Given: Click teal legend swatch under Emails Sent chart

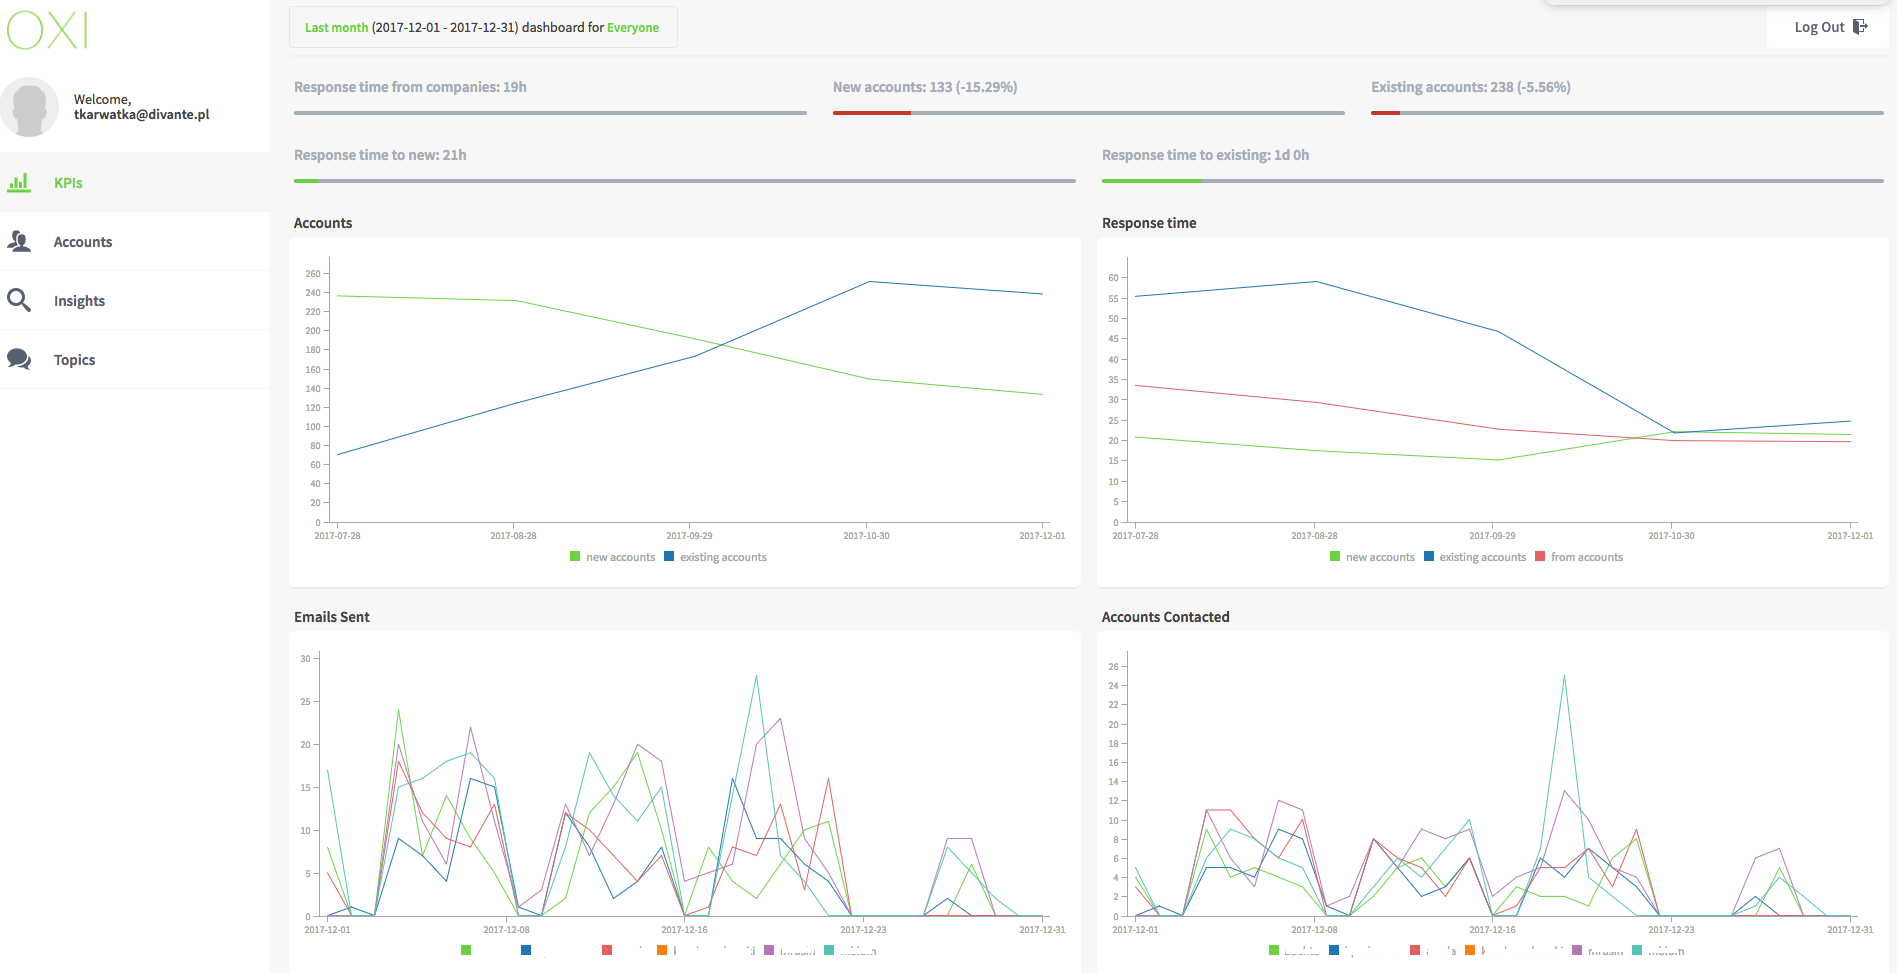Looking at the screenshot, I should 829,950.
